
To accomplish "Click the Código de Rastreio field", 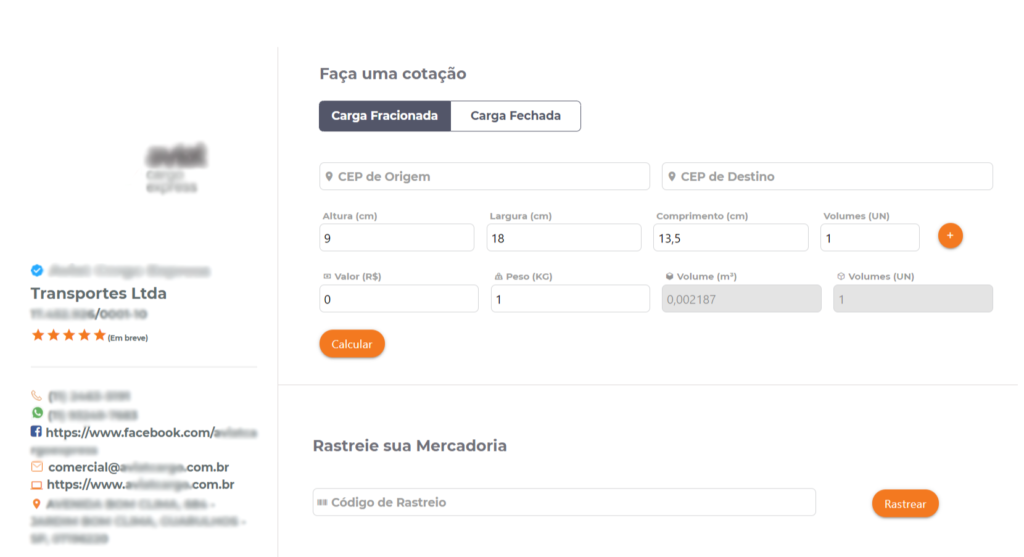I will point(565,502).
